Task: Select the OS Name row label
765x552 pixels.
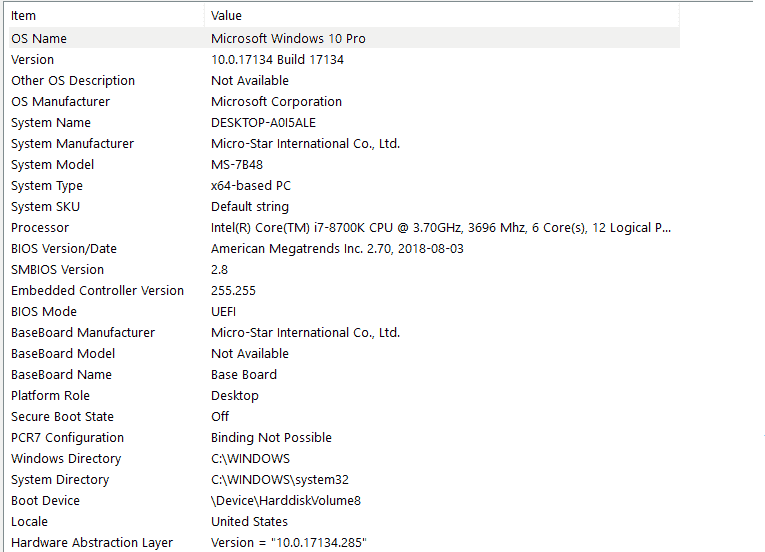Action: pyautogui.click(x=39, y=39)
